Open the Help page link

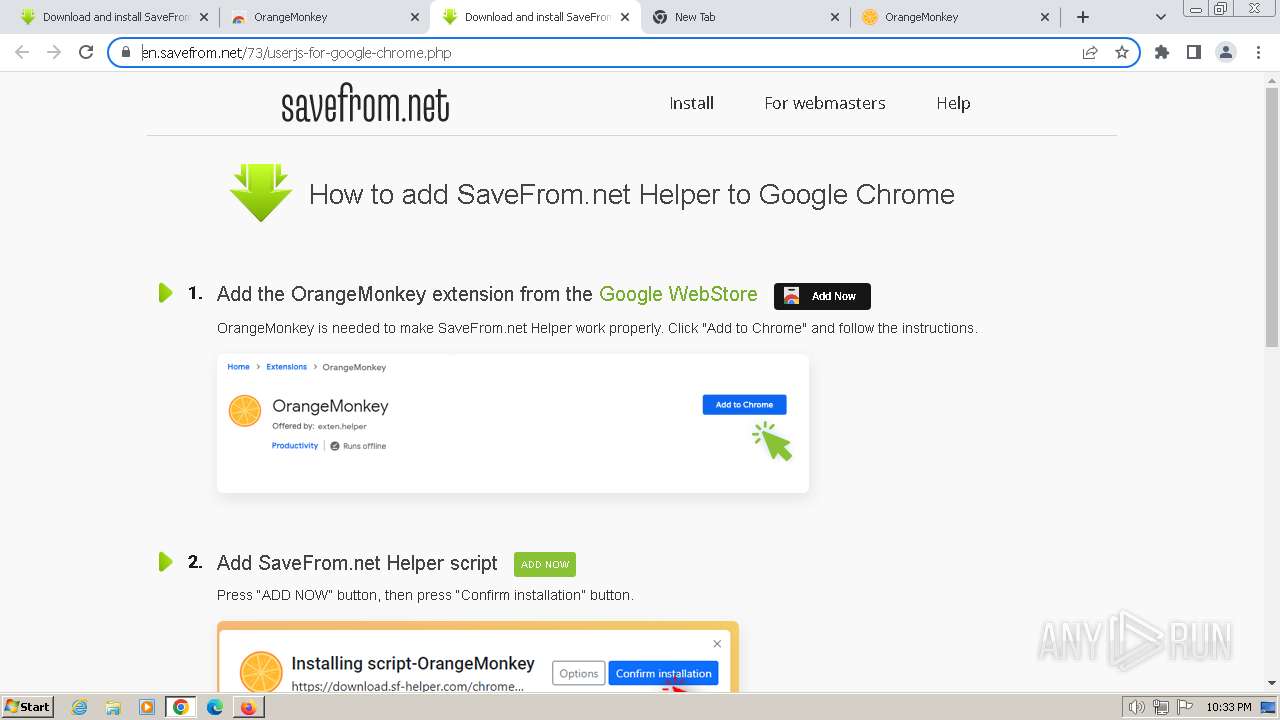(x=953, y=103)
